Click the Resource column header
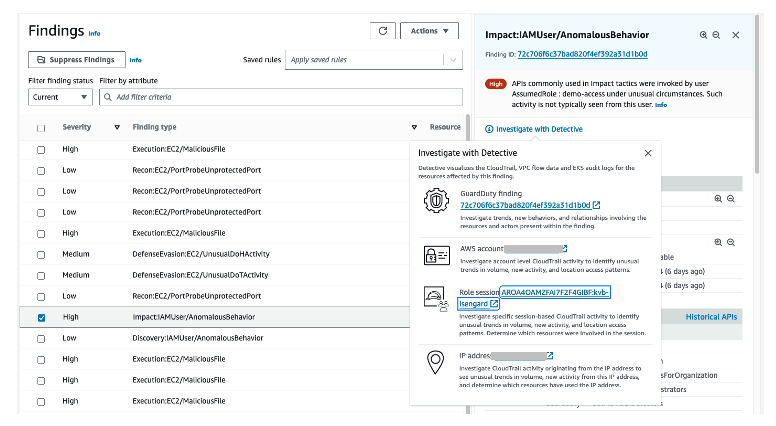Viewport: 776px width, 426px height. (x=445, y=127)
